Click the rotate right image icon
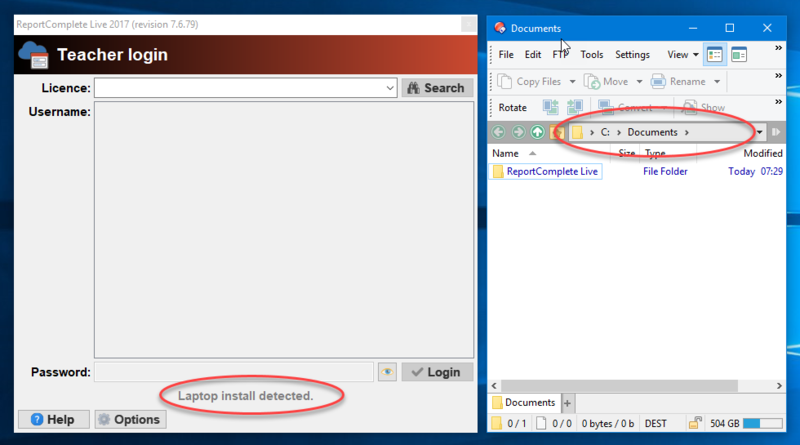Image resolution: width=800 pixels, height=445 pixels. (575, 107)
